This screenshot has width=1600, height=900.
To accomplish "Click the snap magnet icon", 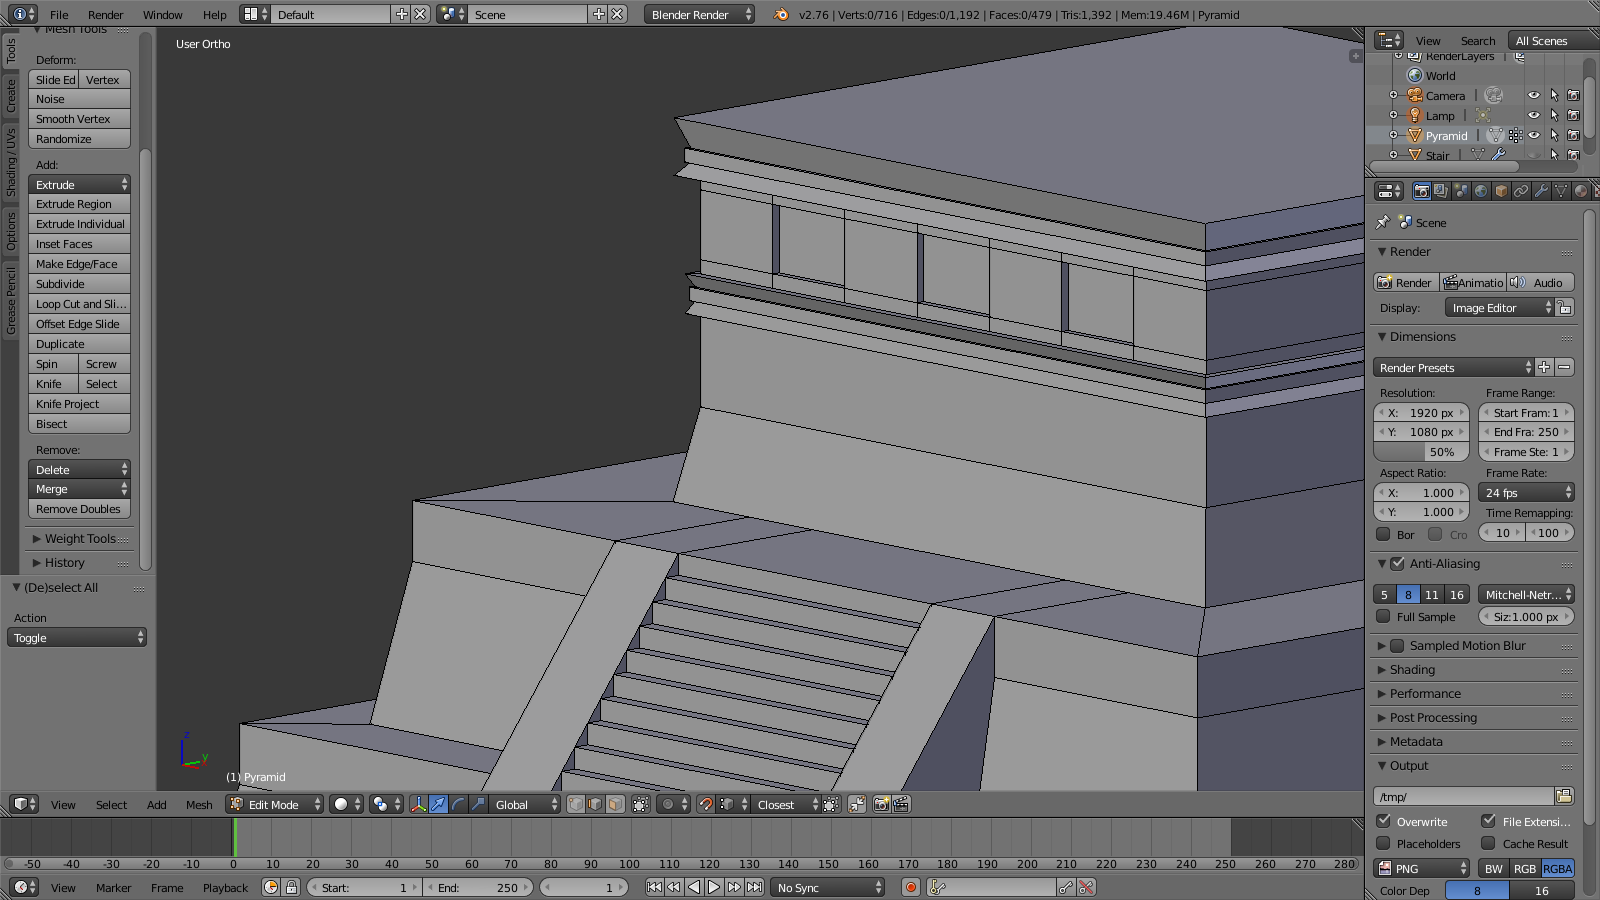I will point(706,805).
